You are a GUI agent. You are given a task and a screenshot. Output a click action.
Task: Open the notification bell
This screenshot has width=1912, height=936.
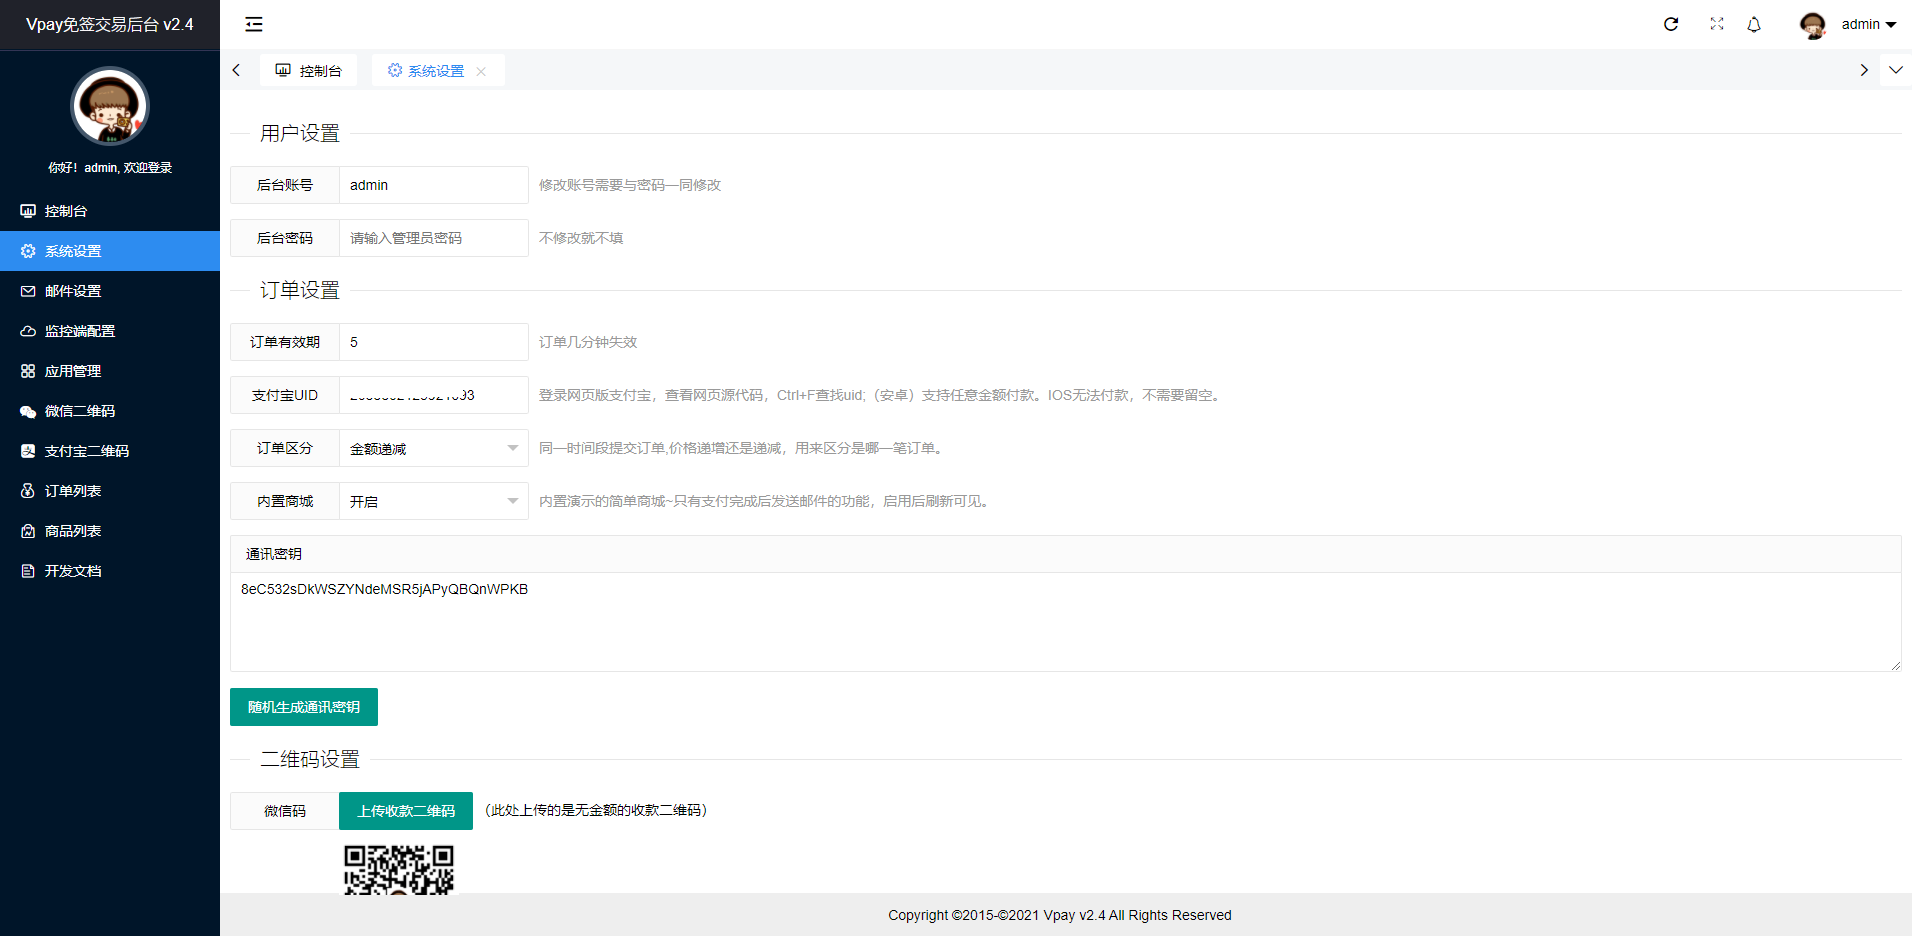(1754, 24)
